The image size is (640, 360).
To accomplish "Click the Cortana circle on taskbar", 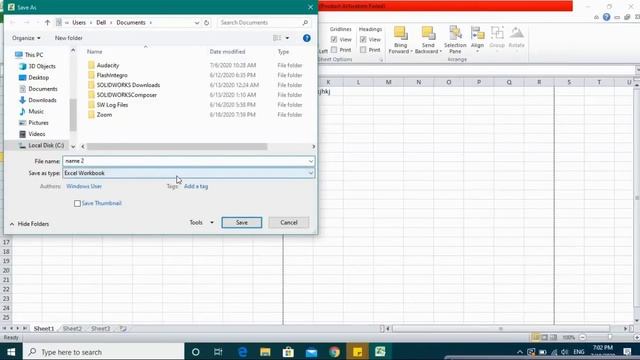I will click(x=196, y=352).
